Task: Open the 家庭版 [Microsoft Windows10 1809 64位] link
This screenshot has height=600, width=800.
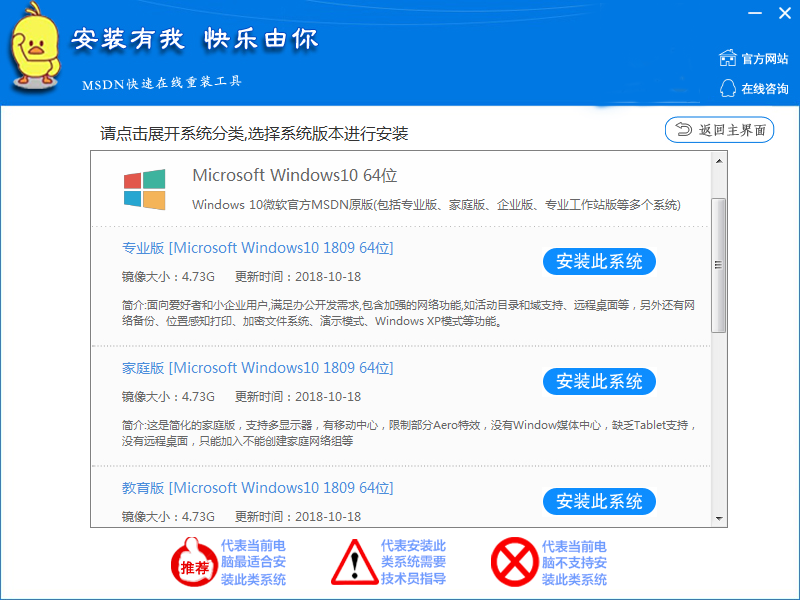Action: [258, 368]
